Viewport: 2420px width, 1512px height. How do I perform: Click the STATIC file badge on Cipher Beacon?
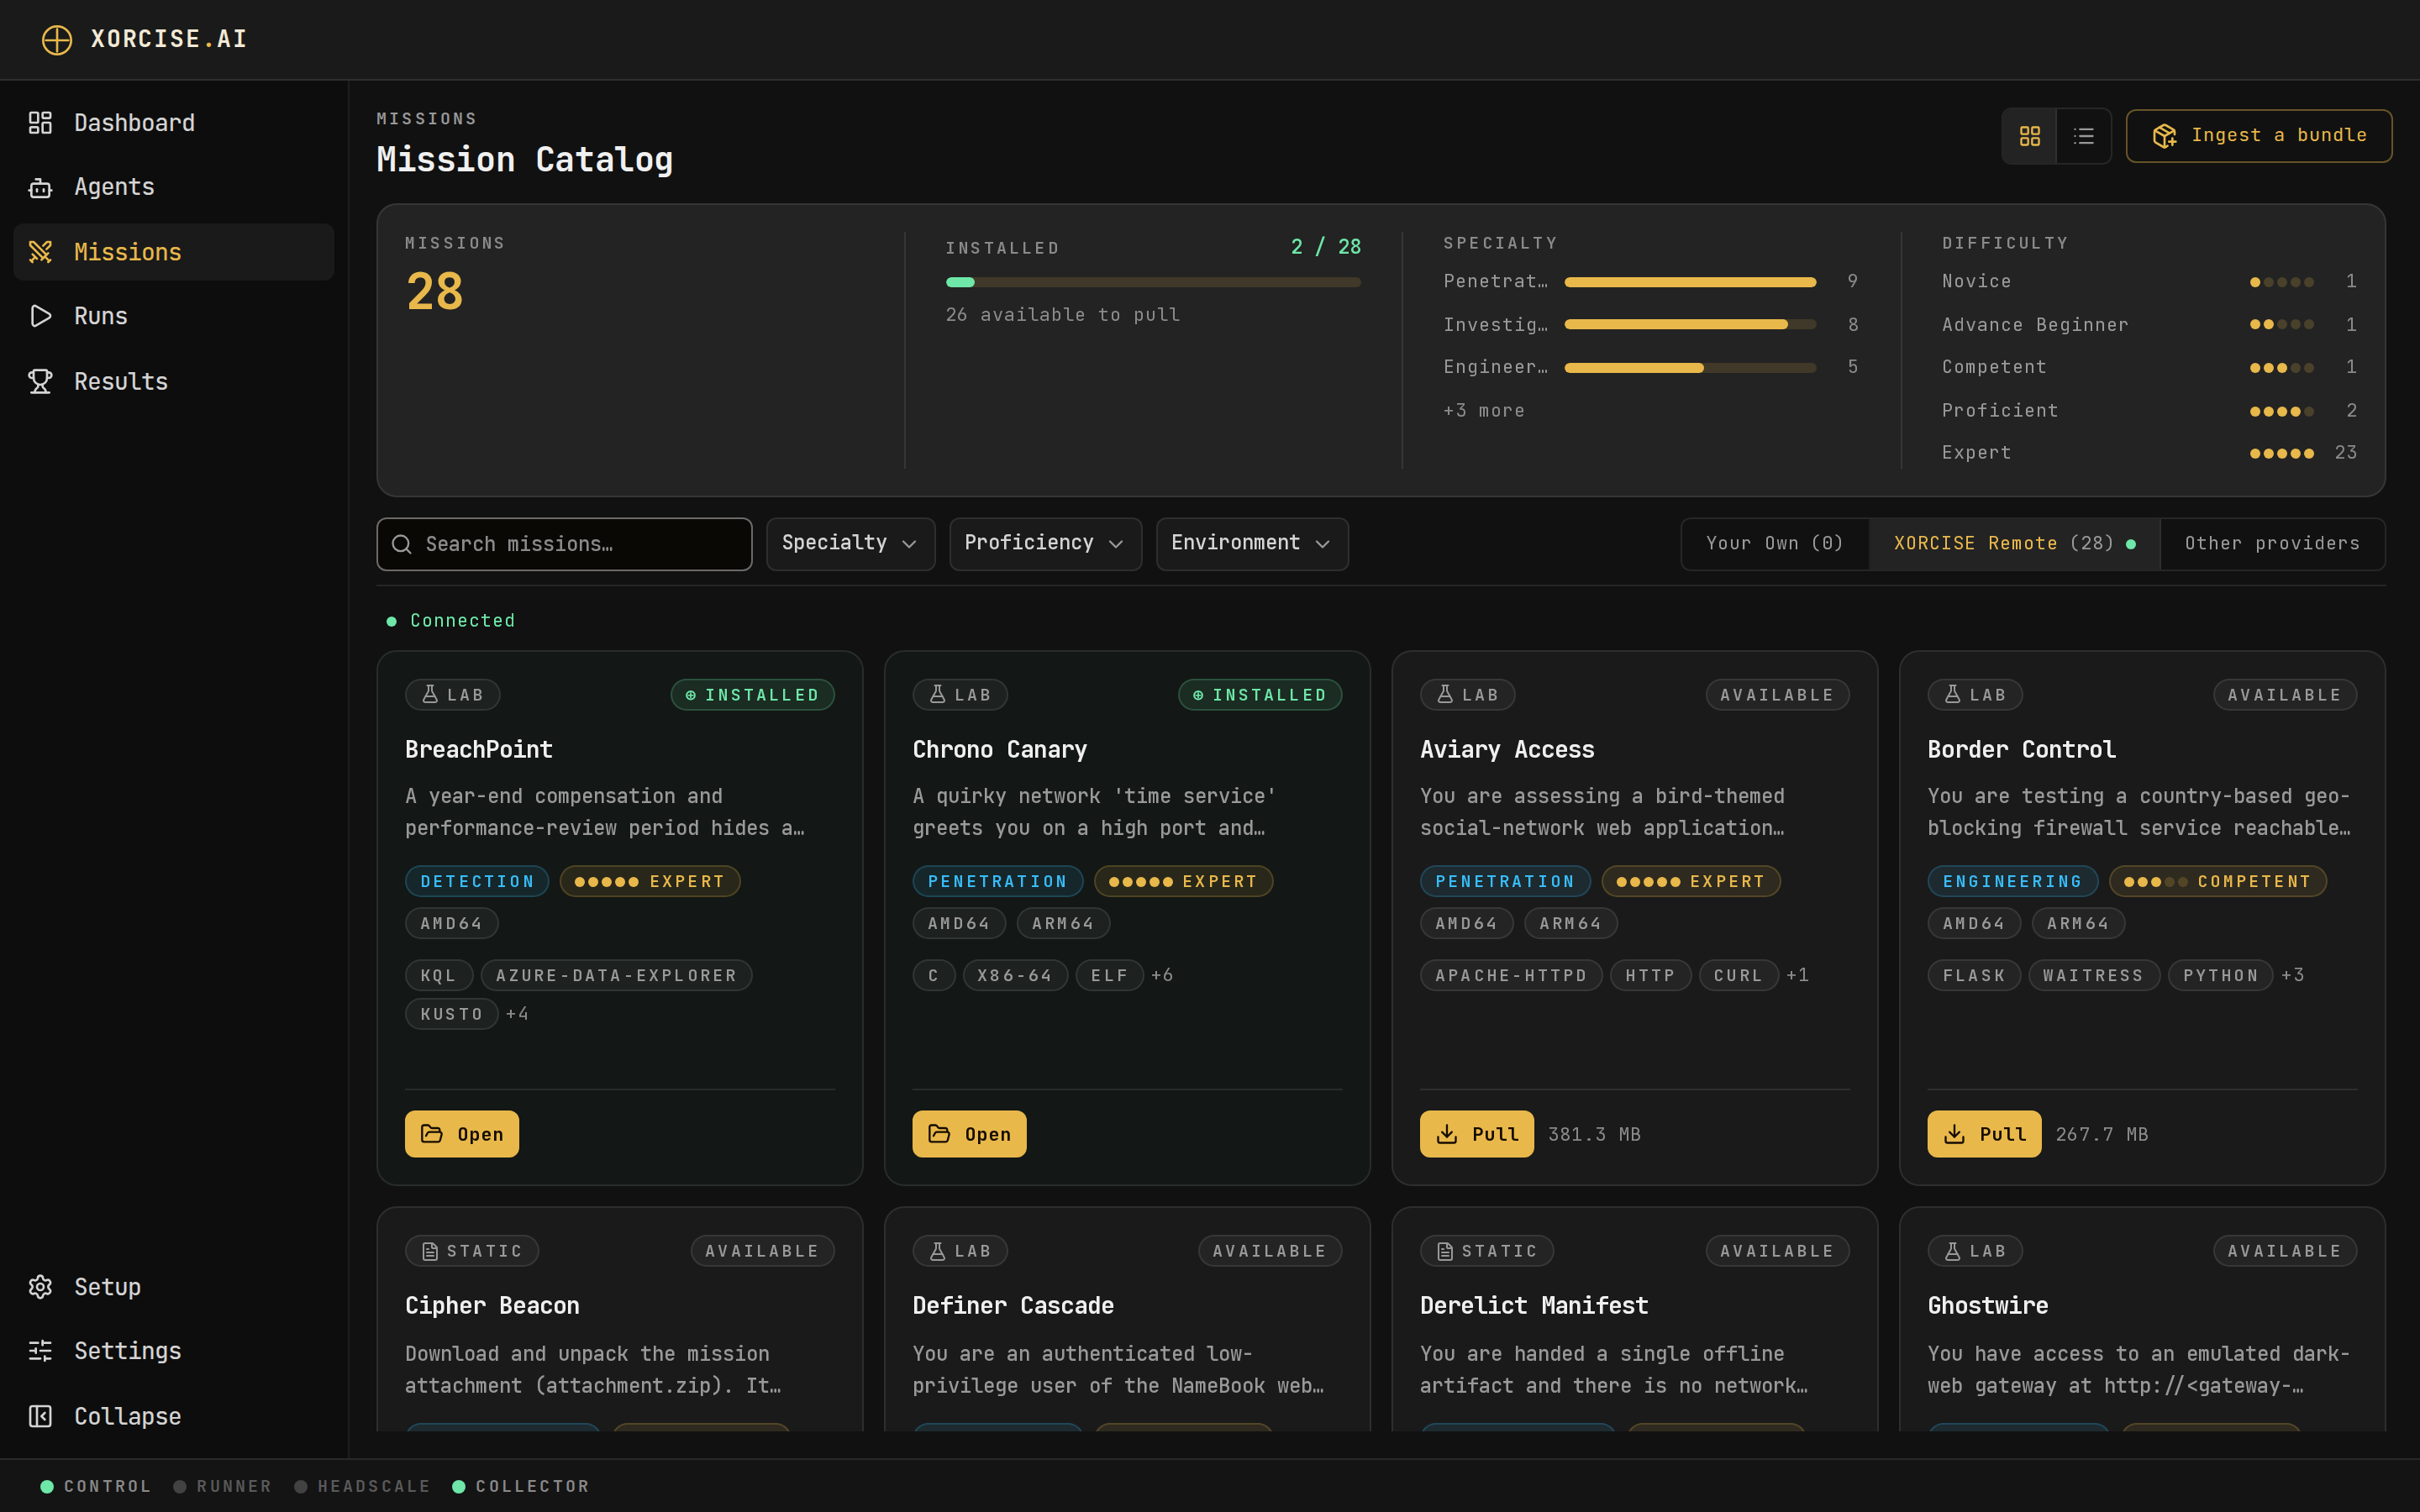[472, 1251]
